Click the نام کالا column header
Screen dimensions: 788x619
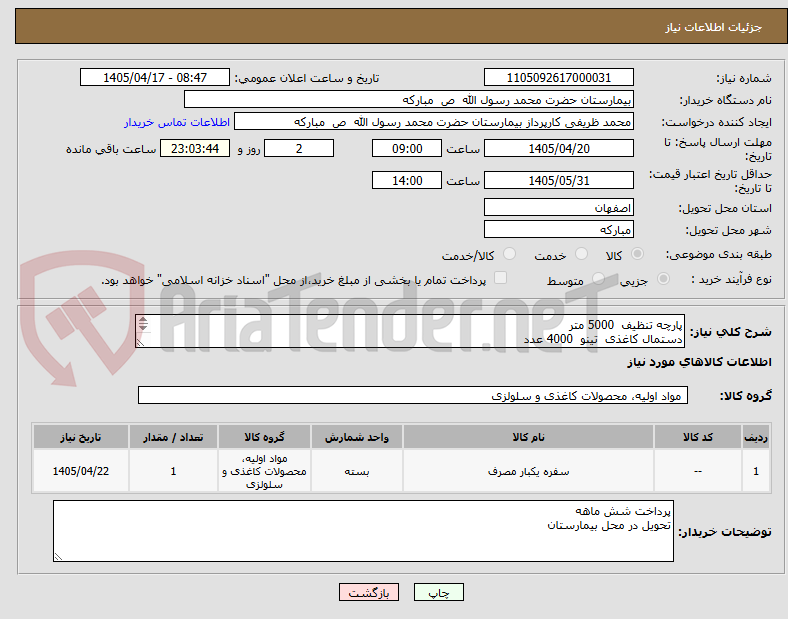[x=528, y=437]
